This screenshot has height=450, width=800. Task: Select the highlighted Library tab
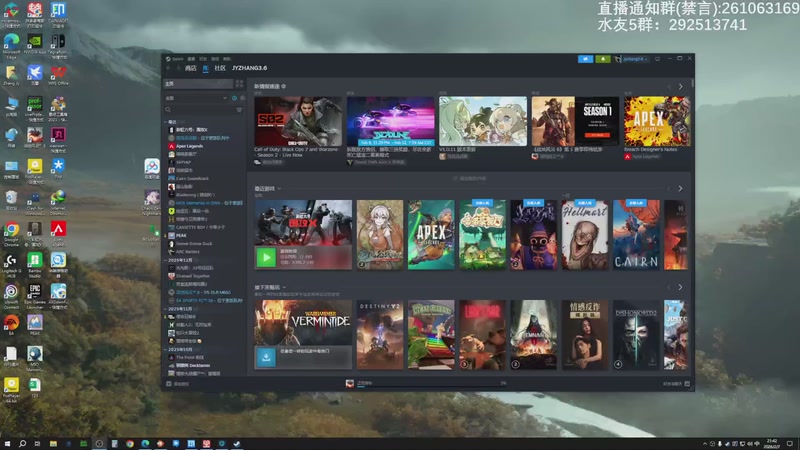pyautogui.click(x=205, y=68)
